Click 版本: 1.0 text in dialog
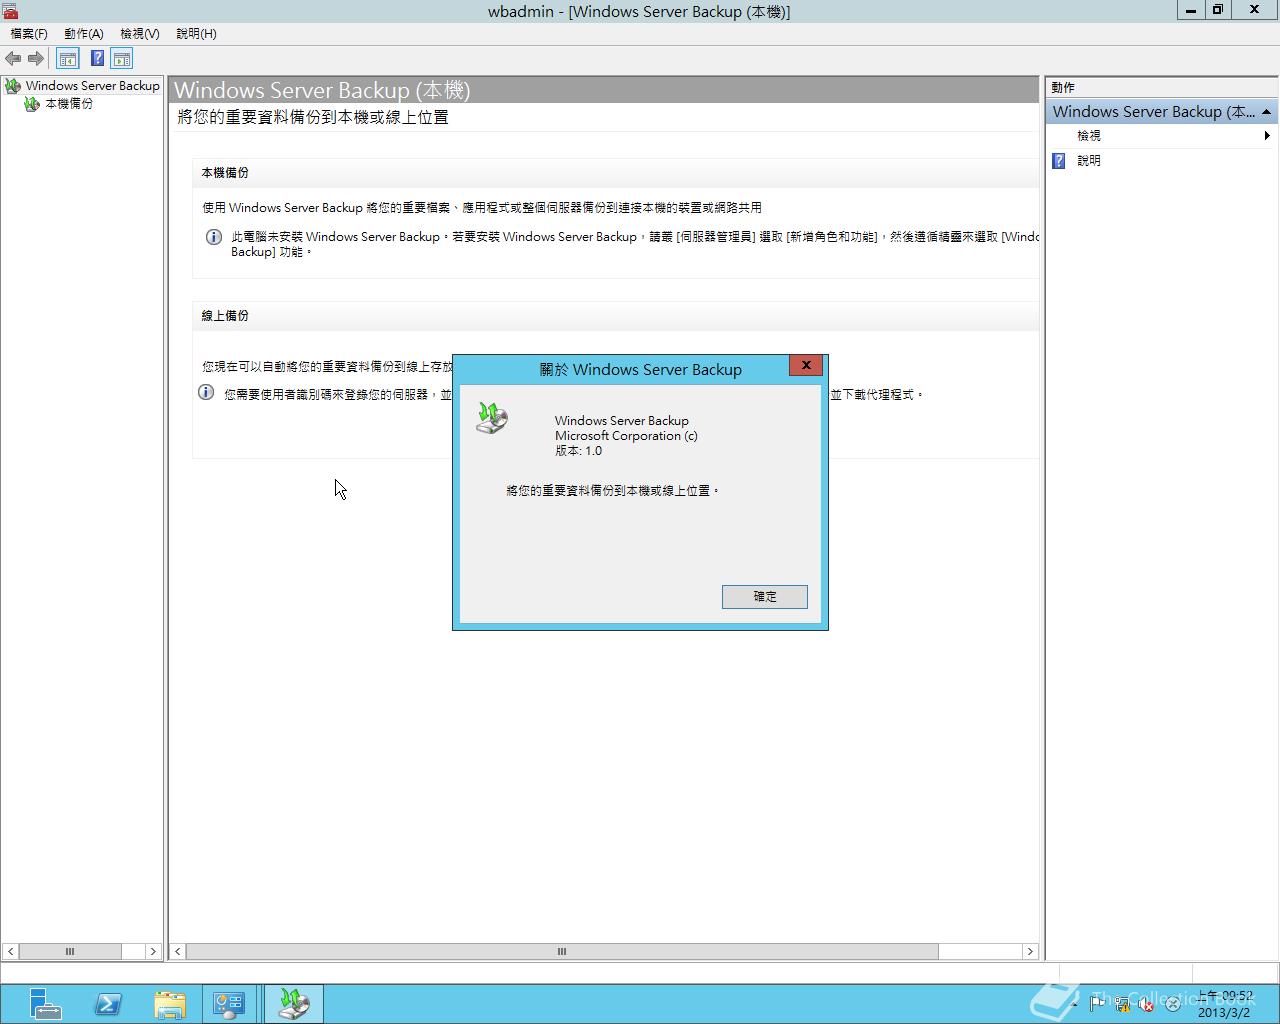Screen dimensions: 1280x1024 [x=579, y=451]
